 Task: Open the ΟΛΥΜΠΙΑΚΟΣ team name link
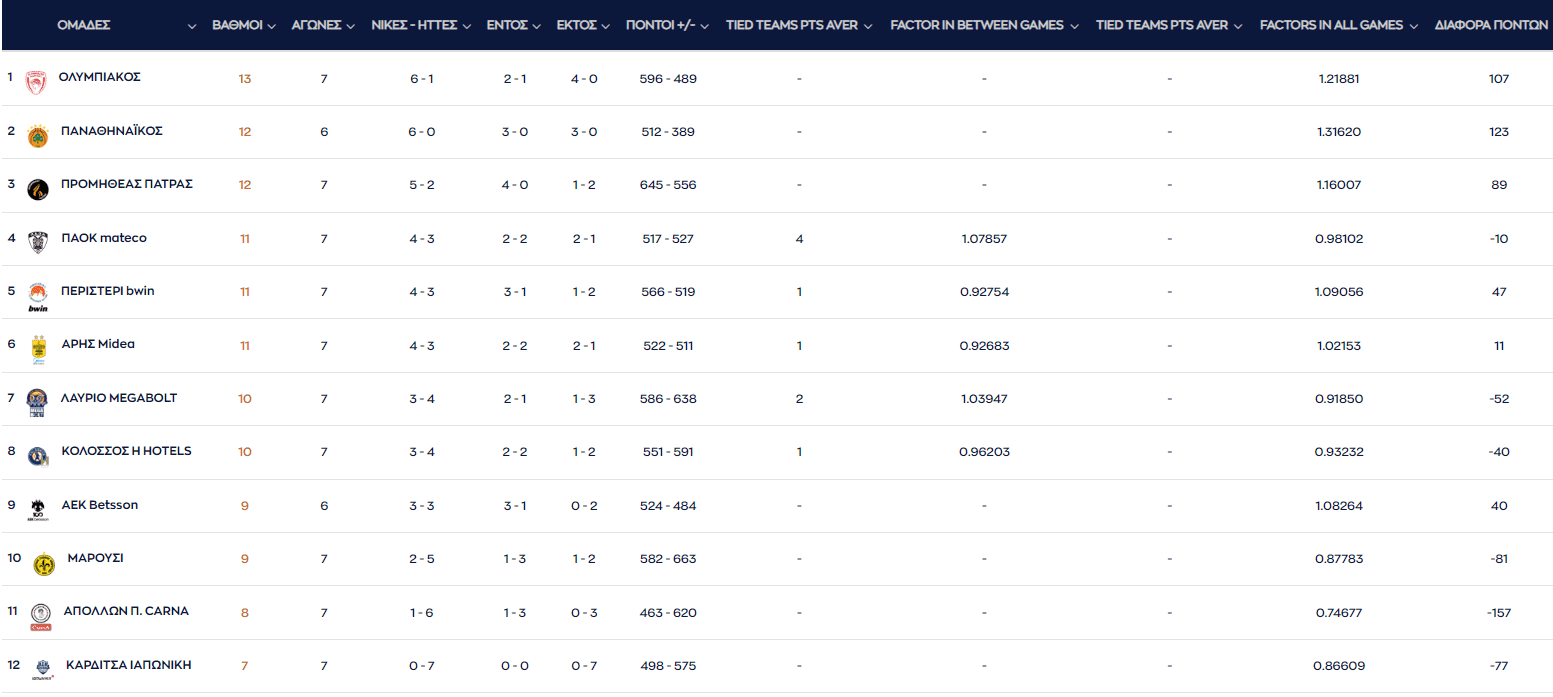point(99,77)
